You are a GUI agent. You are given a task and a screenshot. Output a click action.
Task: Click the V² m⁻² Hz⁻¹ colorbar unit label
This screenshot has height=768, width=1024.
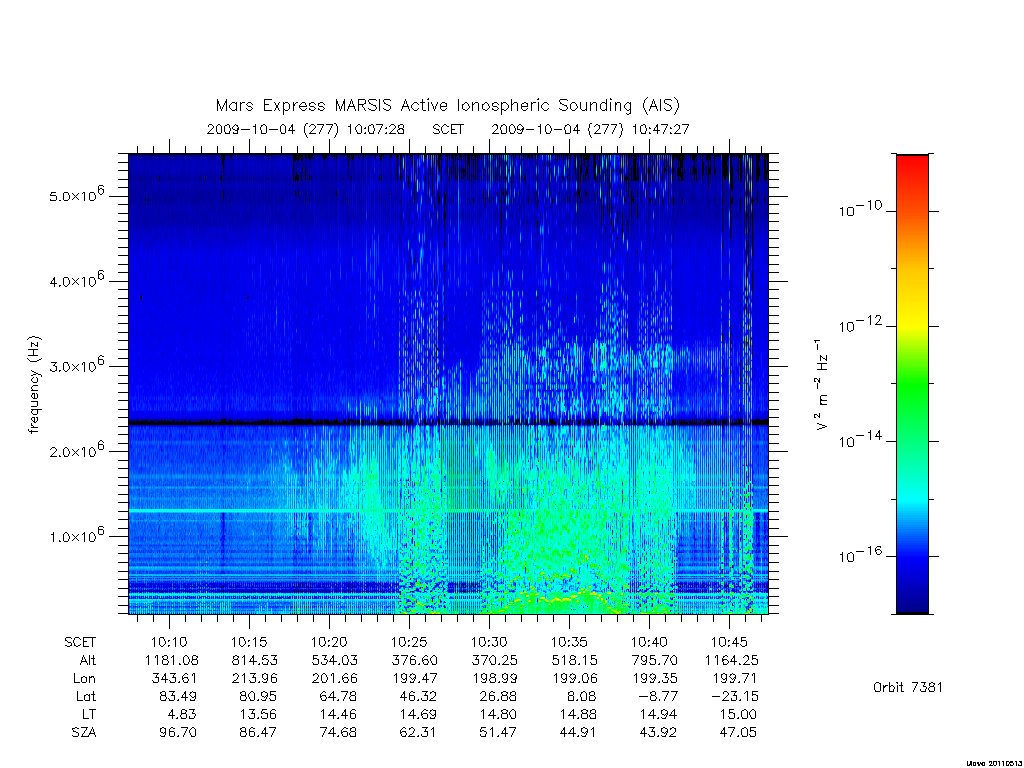tap(822, 385)
